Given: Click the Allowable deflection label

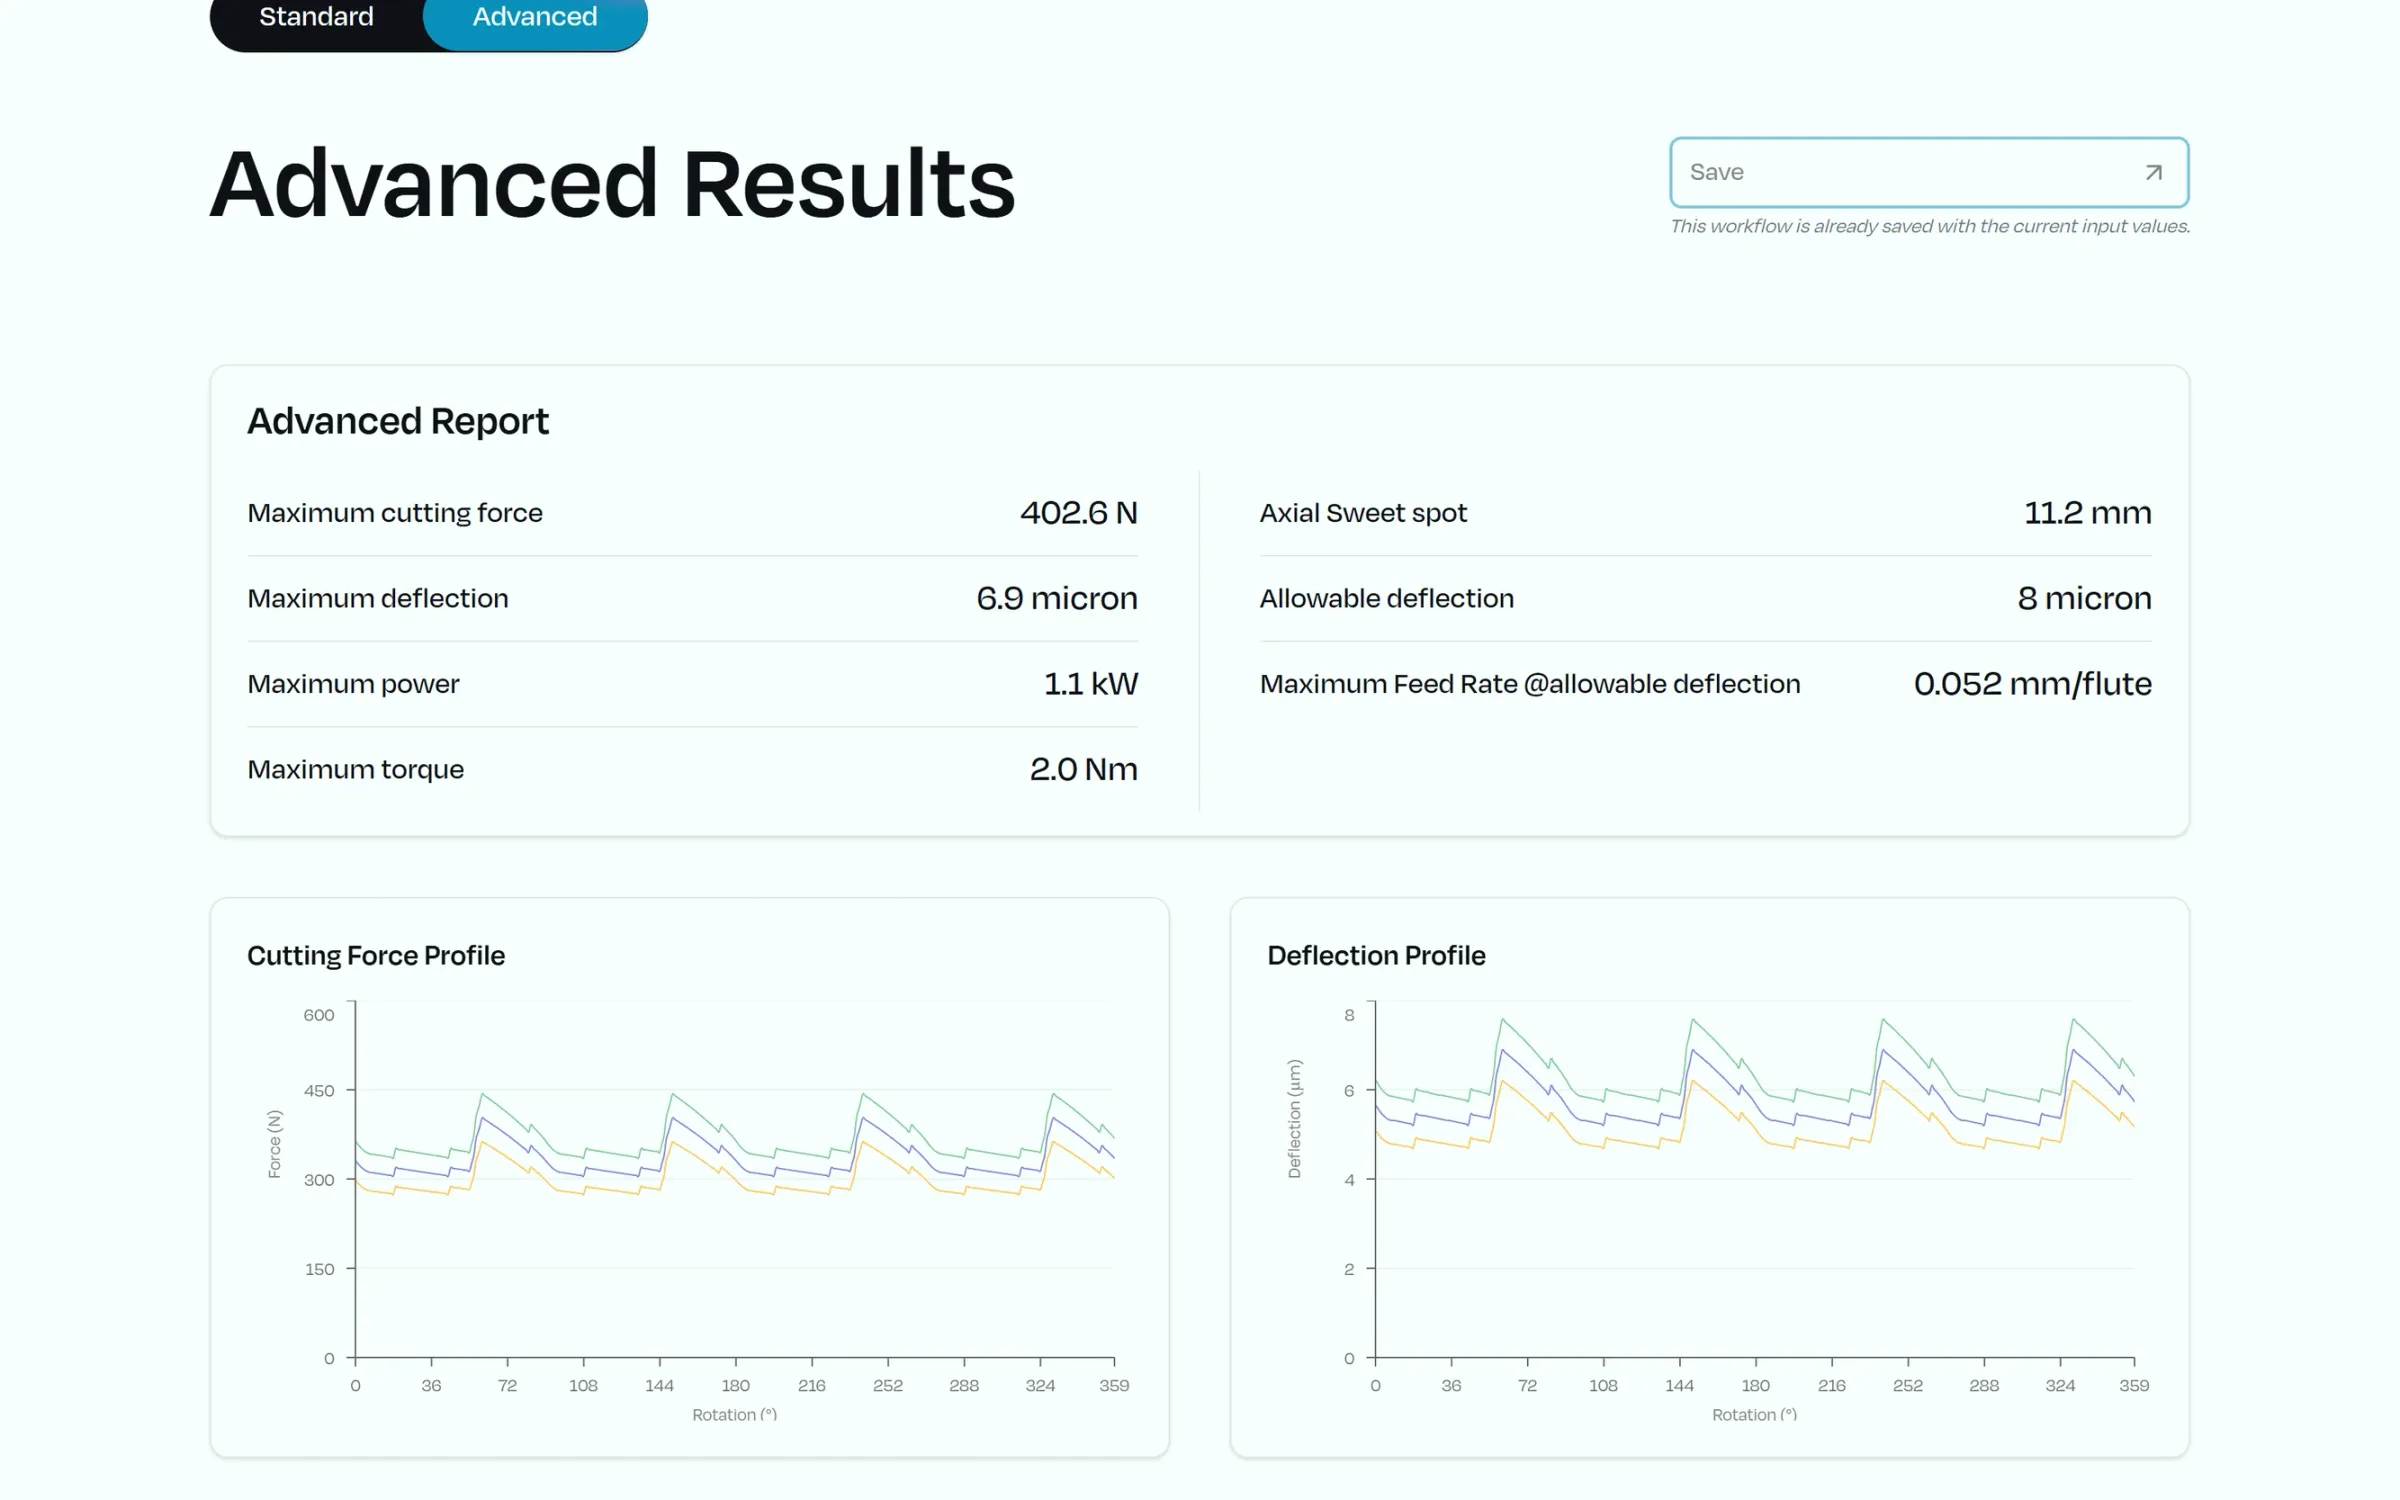Looking at the screenshot, I should click(1387, 598).
